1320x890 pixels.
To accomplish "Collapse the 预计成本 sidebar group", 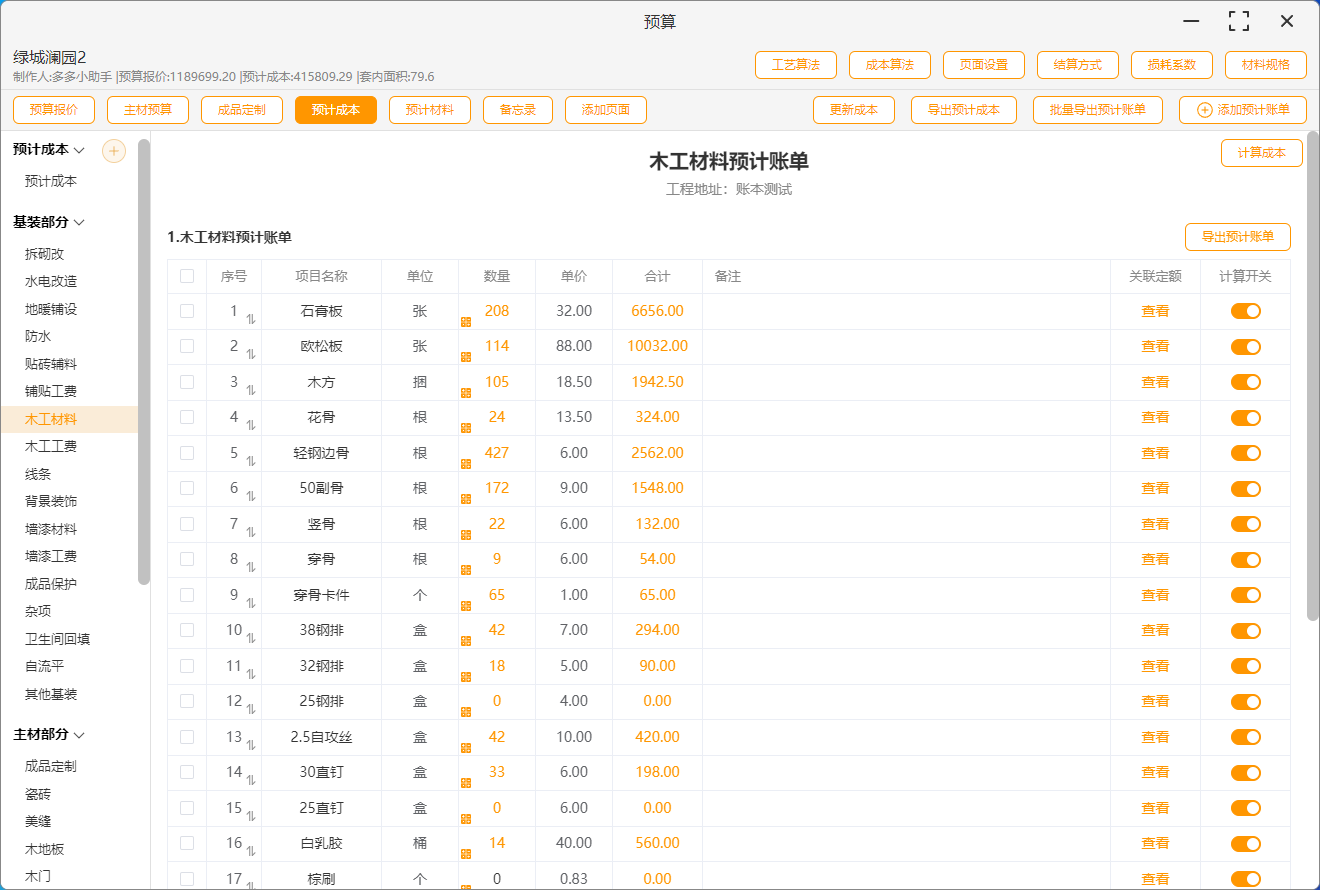I will 79,150.
